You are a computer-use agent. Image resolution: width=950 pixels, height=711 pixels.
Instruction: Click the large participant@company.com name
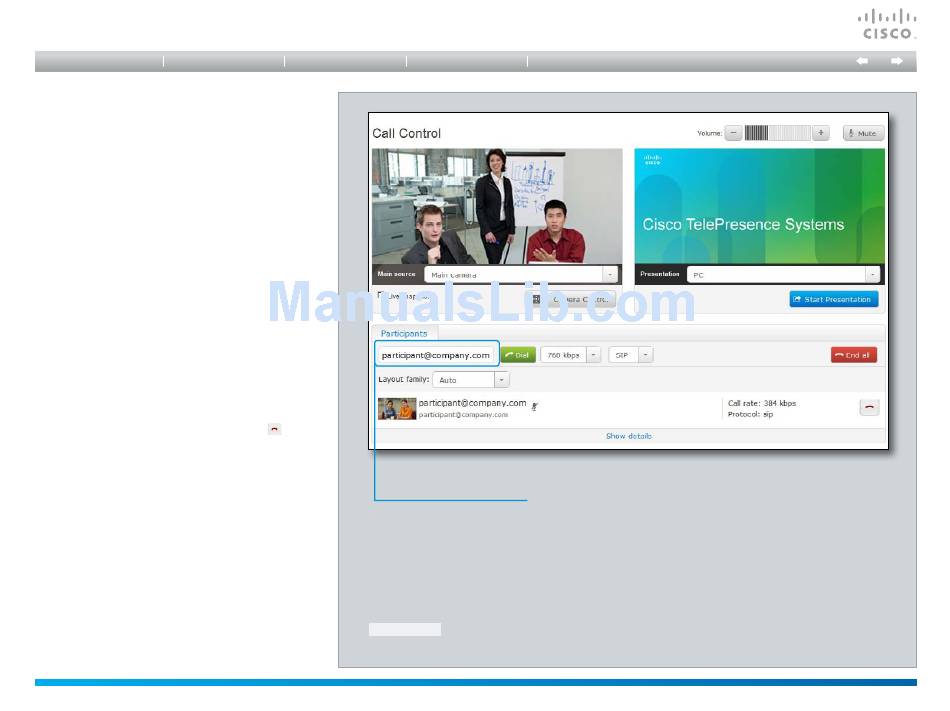click(473, 403)
